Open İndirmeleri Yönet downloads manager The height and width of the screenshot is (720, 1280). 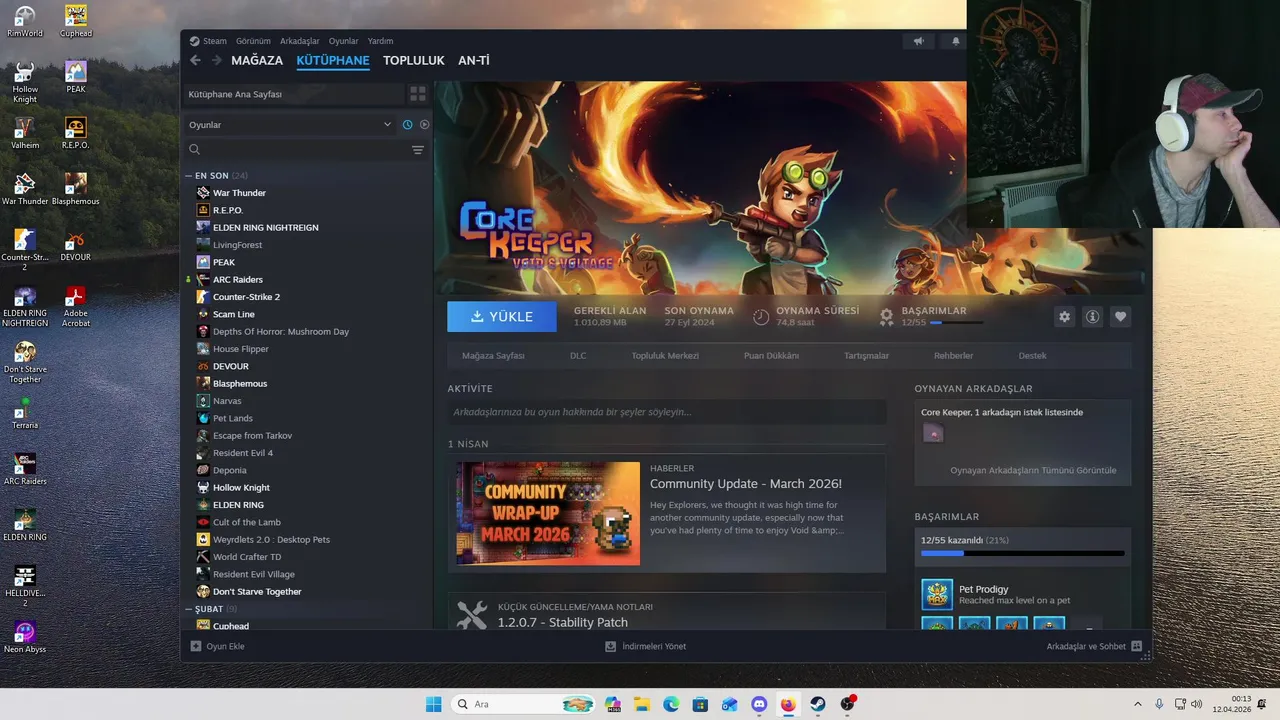click(x=646, y=646)
